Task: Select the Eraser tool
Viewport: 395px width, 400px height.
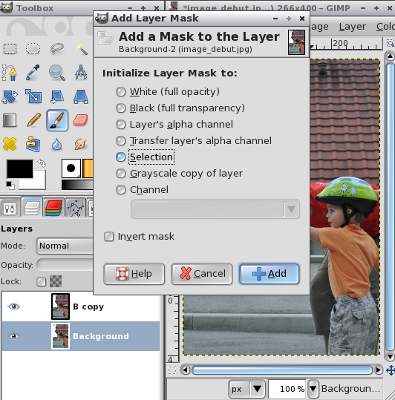Action: (80, 120)
